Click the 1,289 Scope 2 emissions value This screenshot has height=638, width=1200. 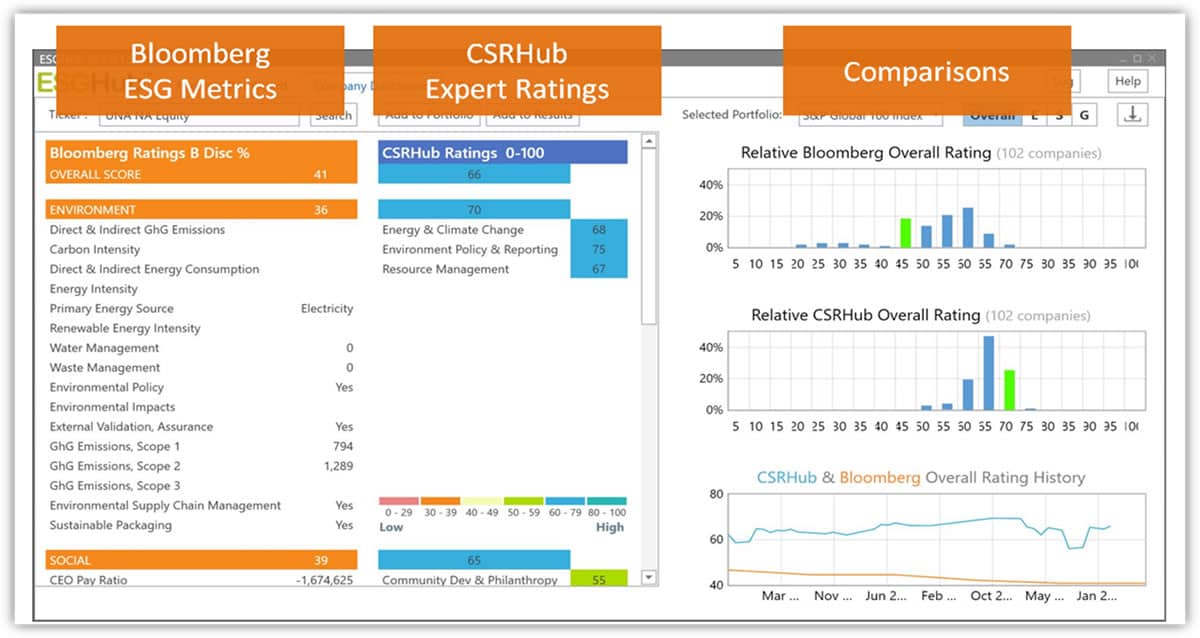point(338,466)
